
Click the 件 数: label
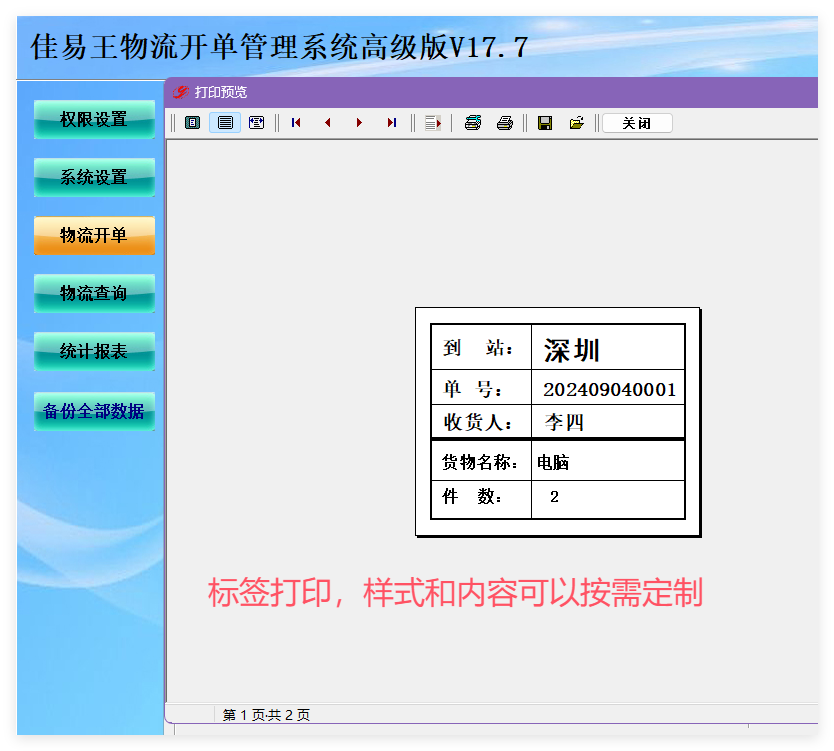(472, 496)
